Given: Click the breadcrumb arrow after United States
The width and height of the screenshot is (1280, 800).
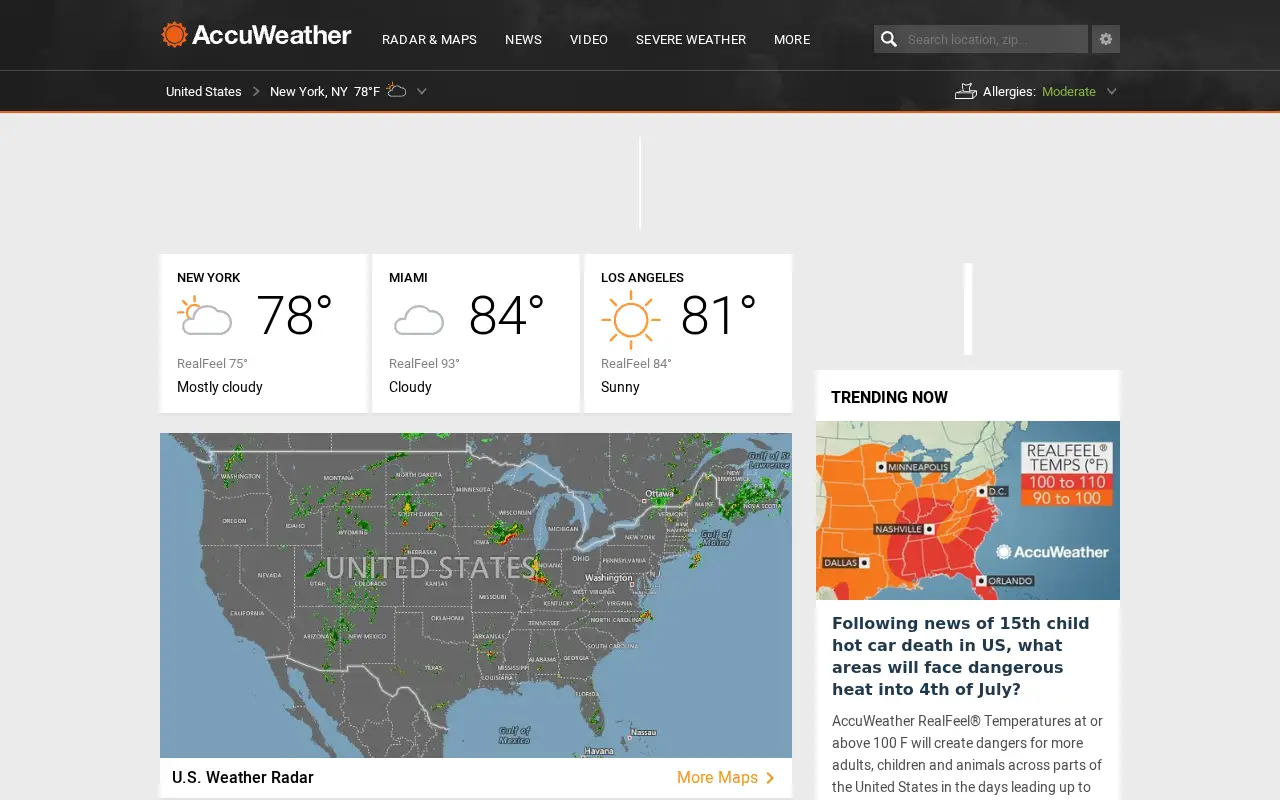Looking at the screenshot, I should coord(256,91).
